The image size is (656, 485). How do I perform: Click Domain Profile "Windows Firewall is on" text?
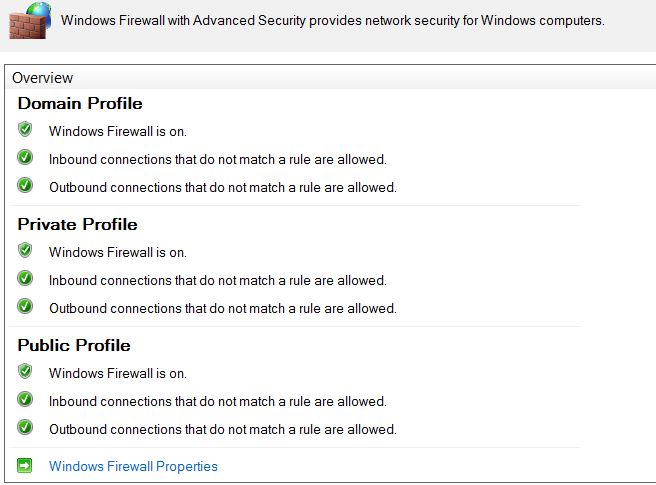[x=118, y=131]
